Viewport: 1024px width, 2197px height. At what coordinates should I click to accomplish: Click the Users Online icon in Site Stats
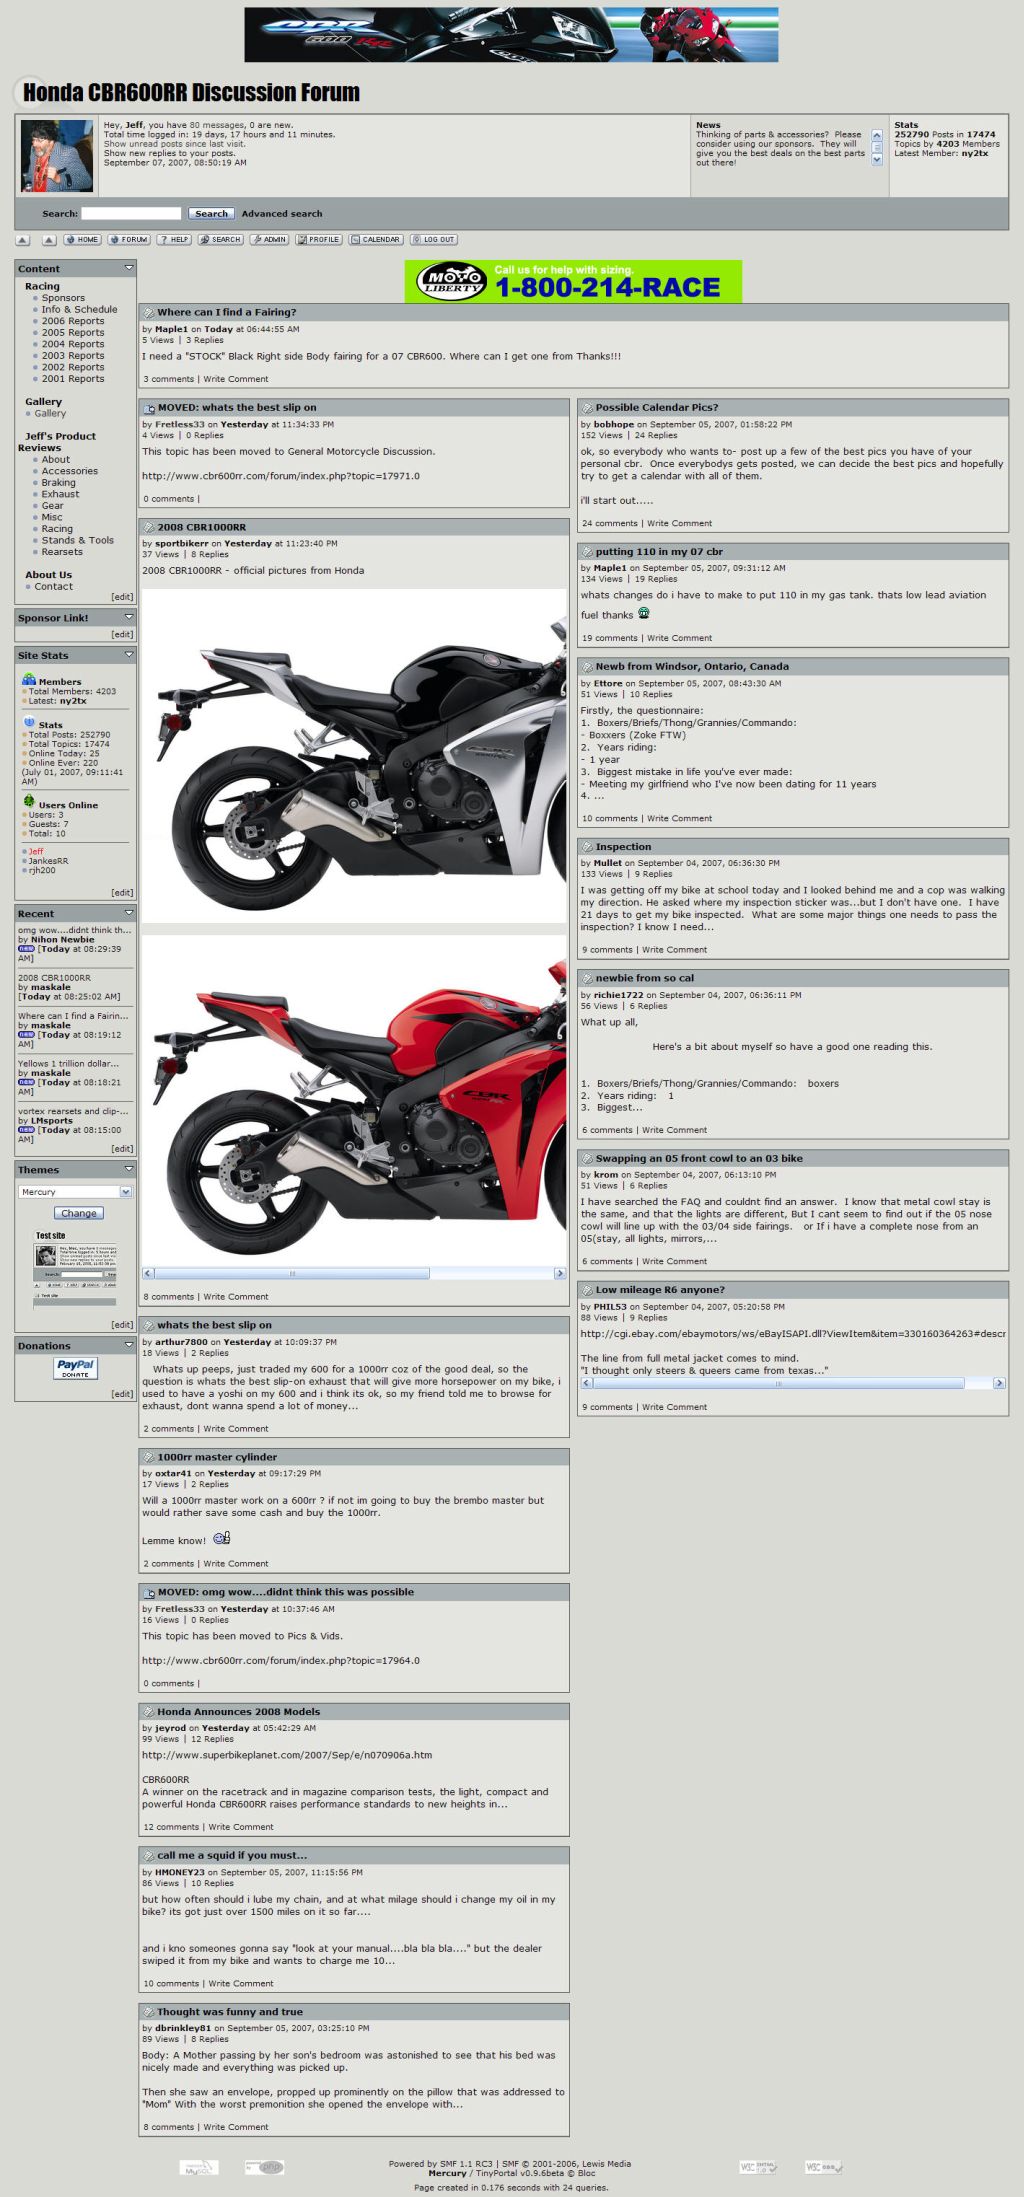29,802
